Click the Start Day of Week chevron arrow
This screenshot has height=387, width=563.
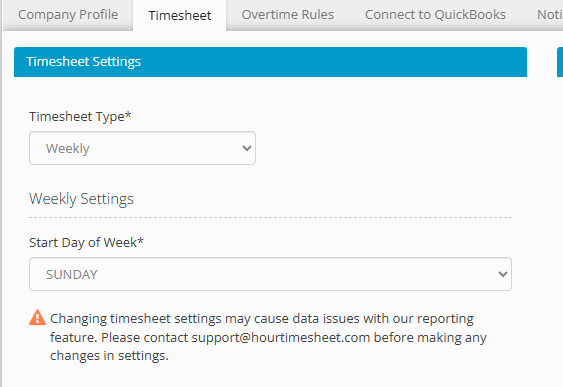(x=503, y=274)
